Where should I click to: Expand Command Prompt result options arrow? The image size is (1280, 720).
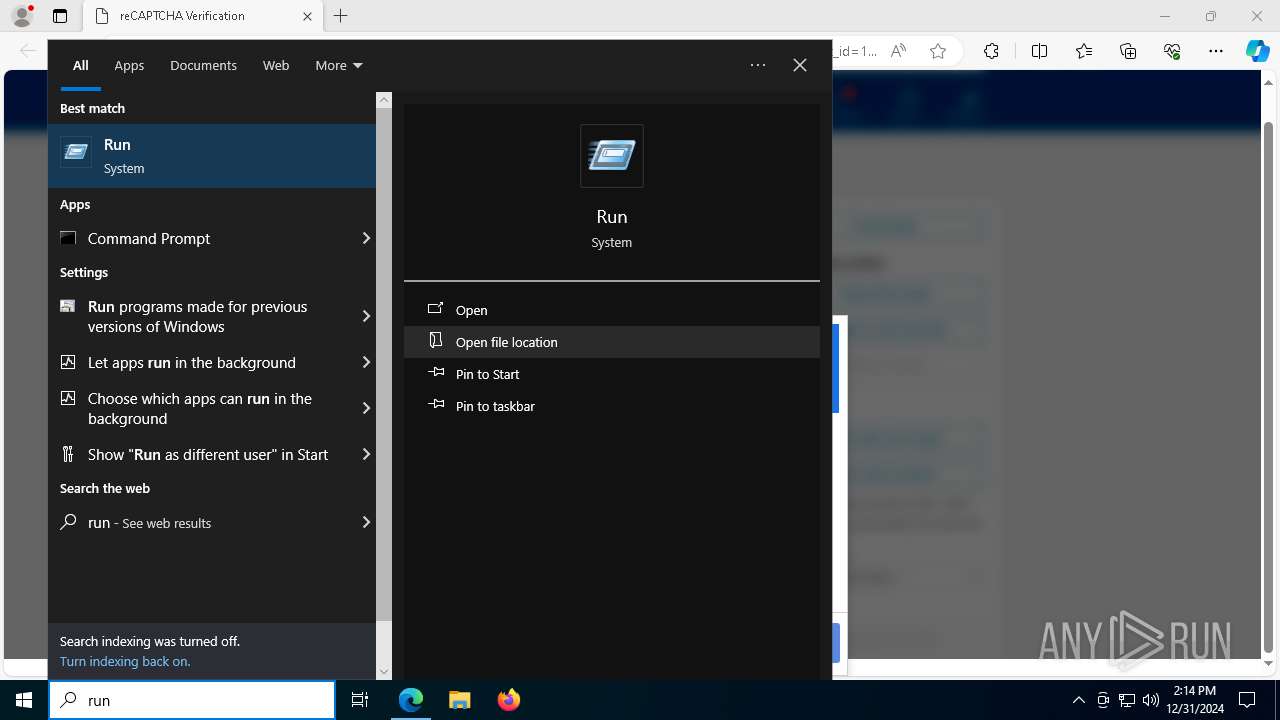pos(366,238)
